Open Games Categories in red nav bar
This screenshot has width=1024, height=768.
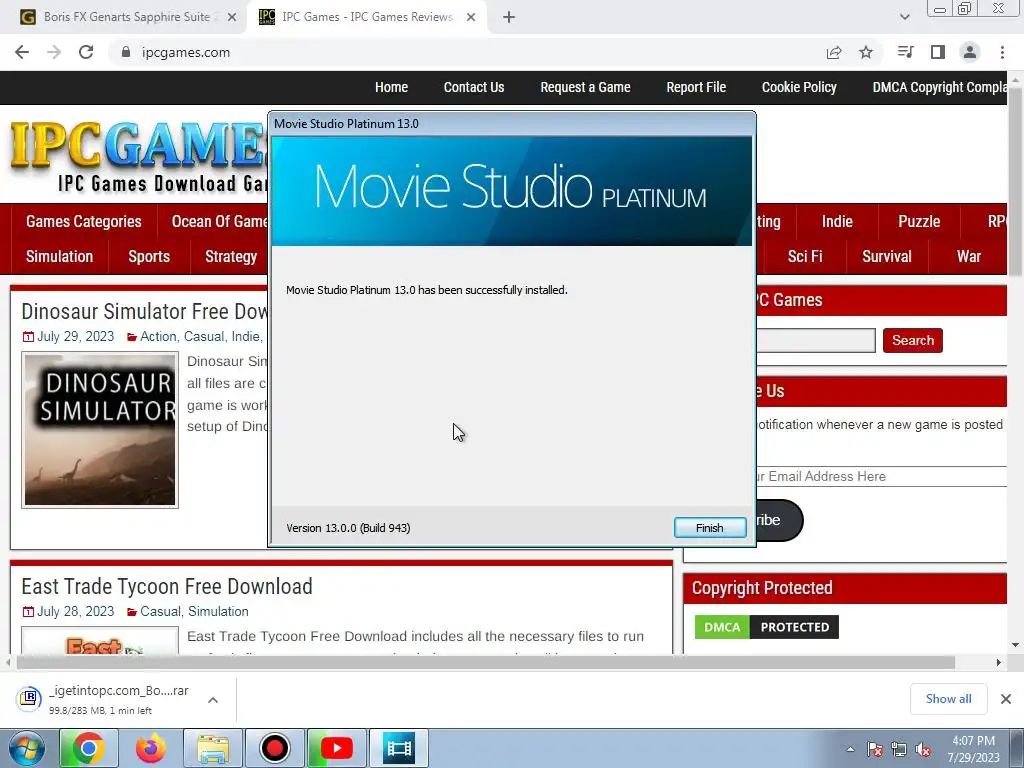84,221
